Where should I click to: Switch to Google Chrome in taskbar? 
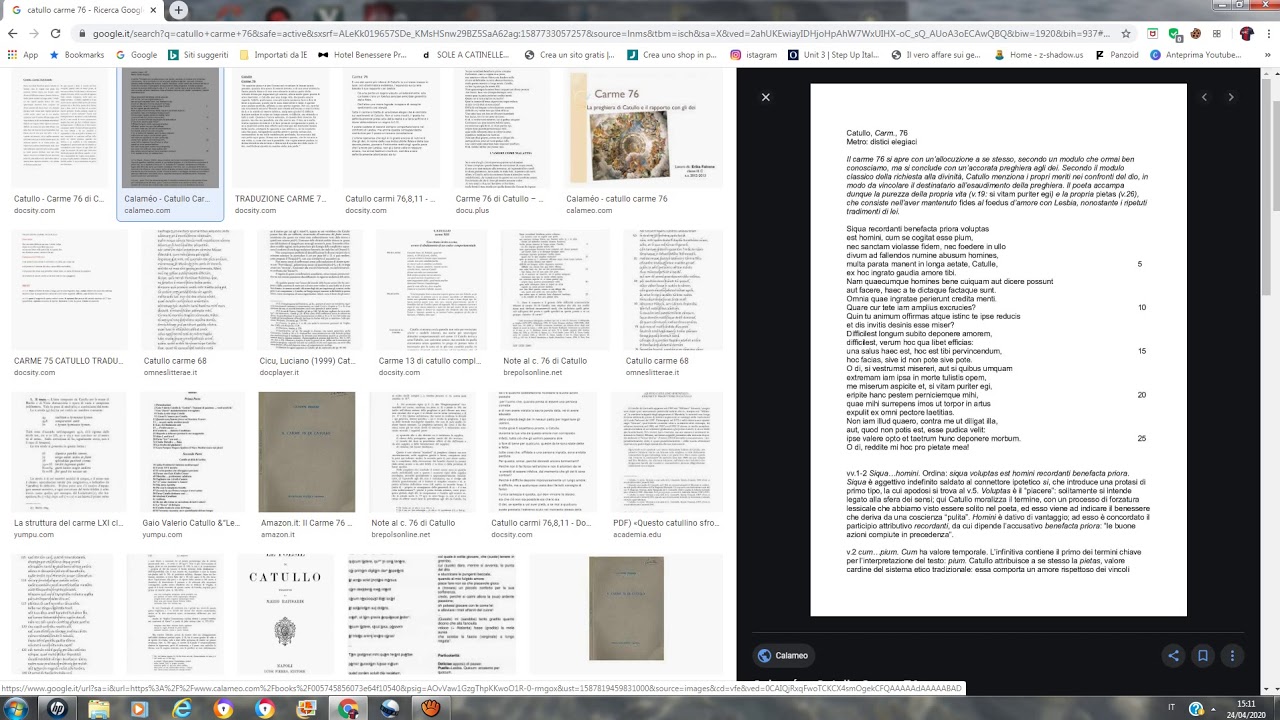coord(348,708)
